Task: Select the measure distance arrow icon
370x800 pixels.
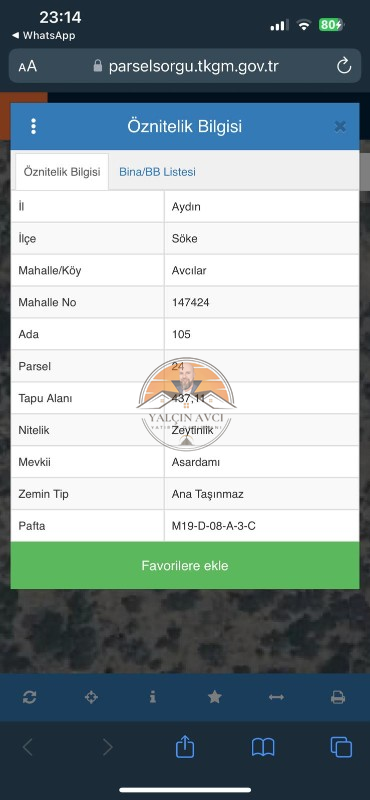Action: tap(276, 697)
